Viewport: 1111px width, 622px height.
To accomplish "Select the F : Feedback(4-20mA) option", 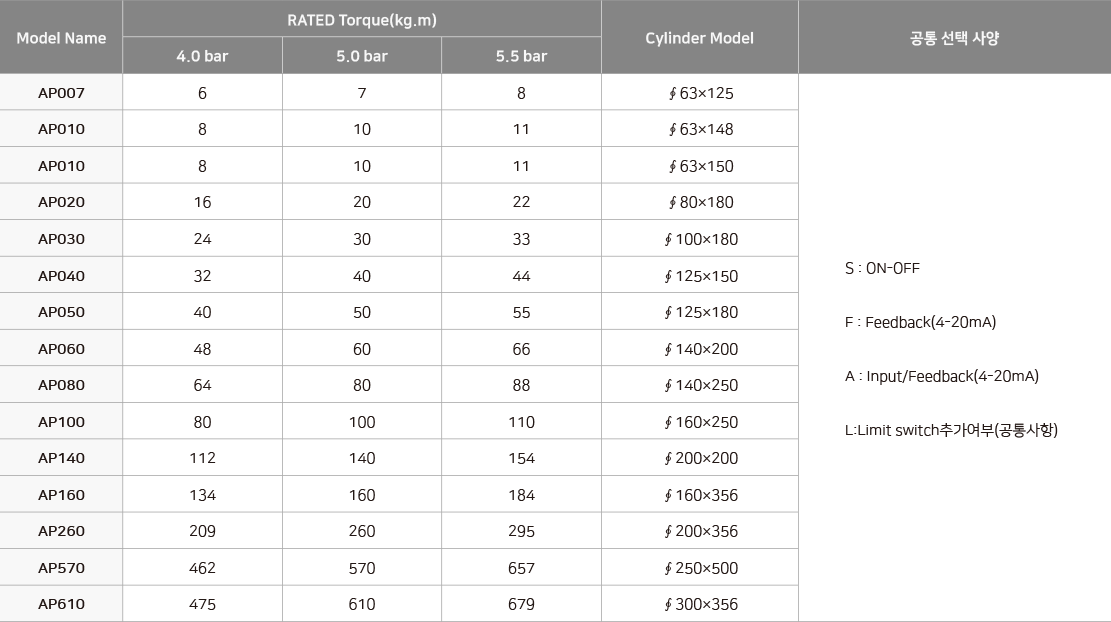I will click(x=920, y=322).
